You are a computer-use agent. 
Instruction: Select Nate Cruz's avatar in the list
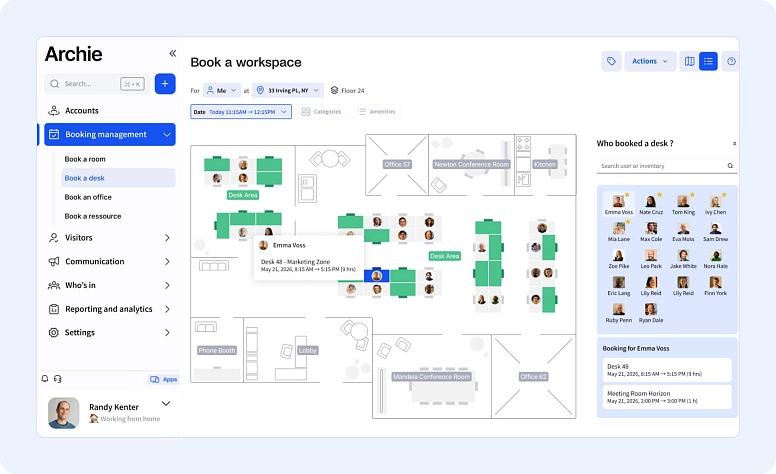[651, 205]
